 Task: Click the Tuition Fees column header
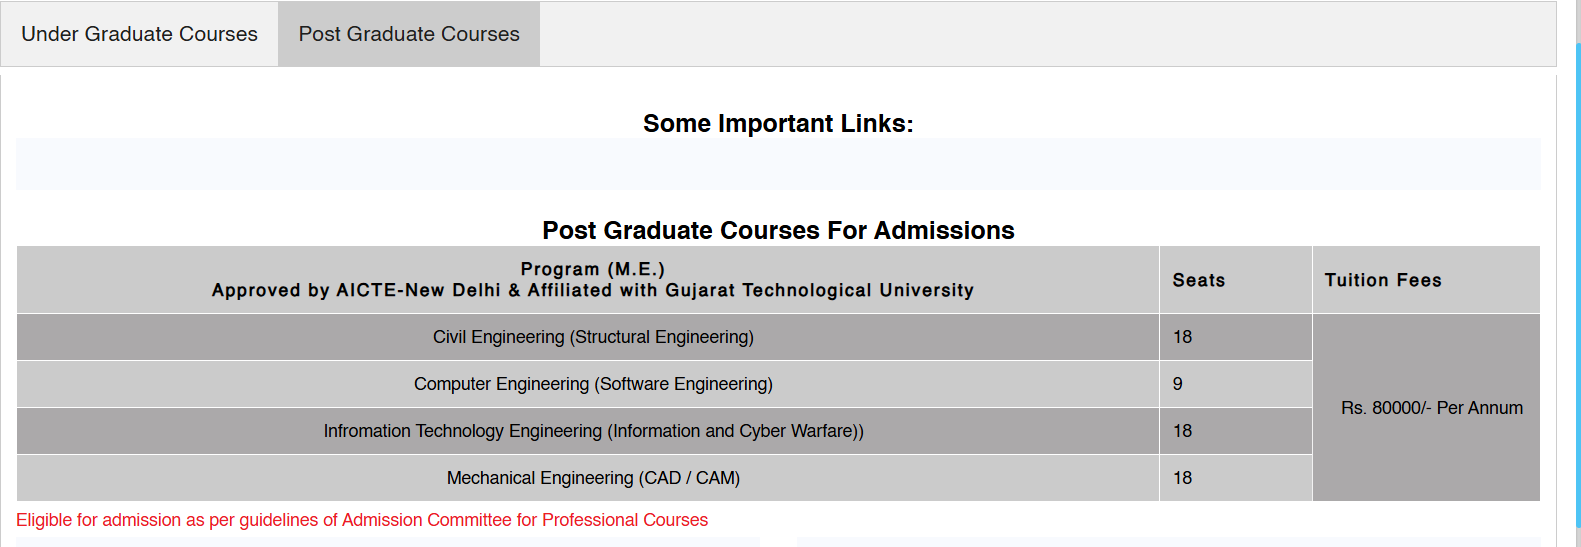(1383, 280)
